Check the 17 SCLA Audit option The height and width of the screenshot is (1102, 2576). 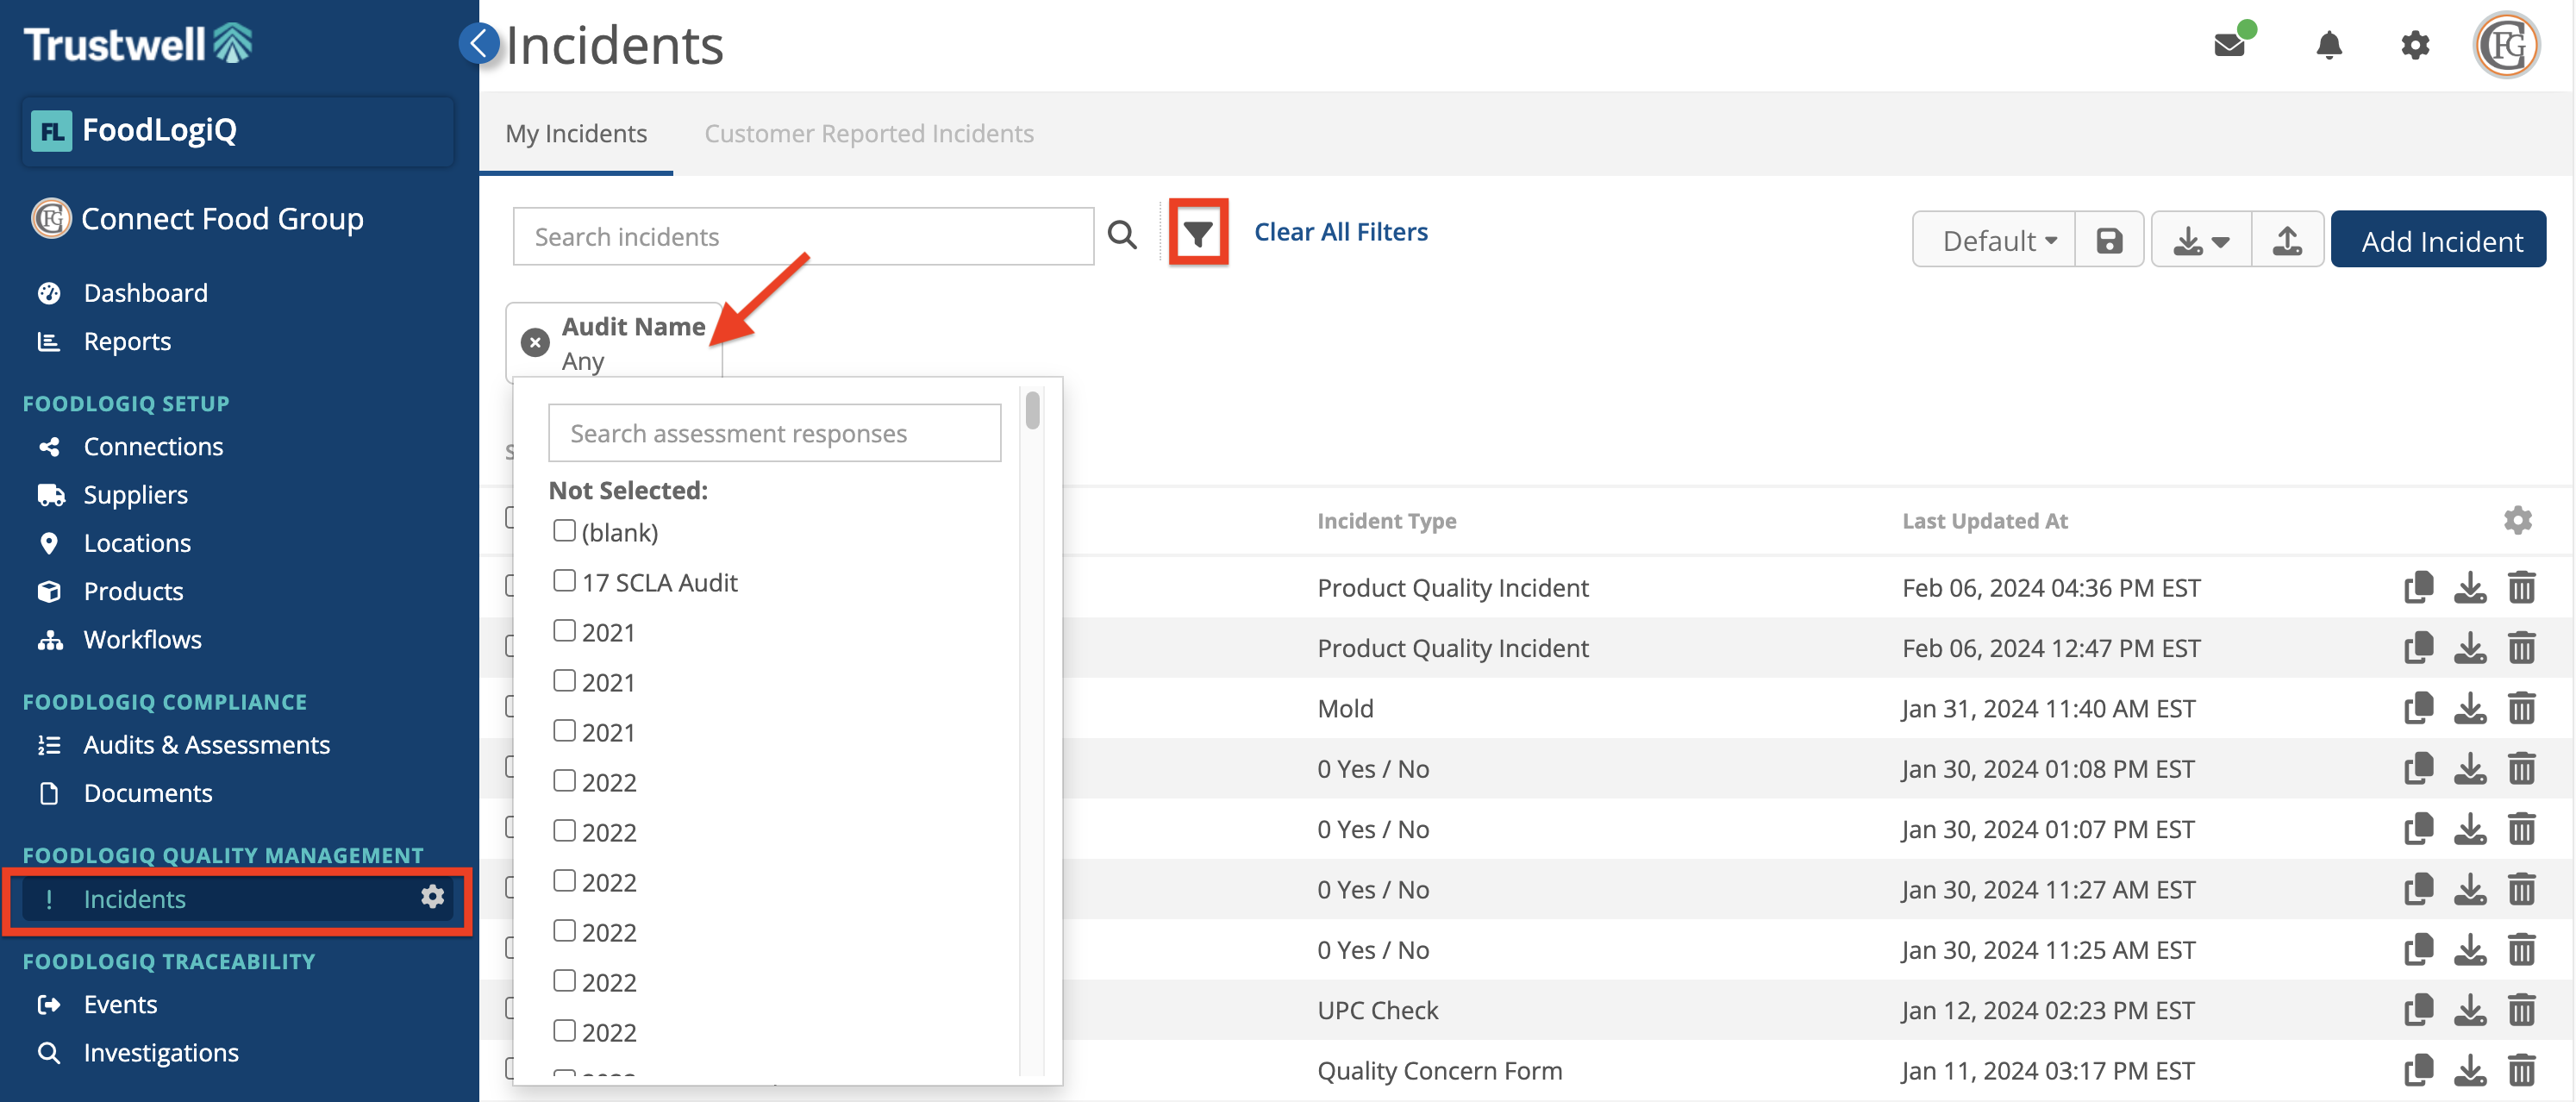tap(564, 581)
